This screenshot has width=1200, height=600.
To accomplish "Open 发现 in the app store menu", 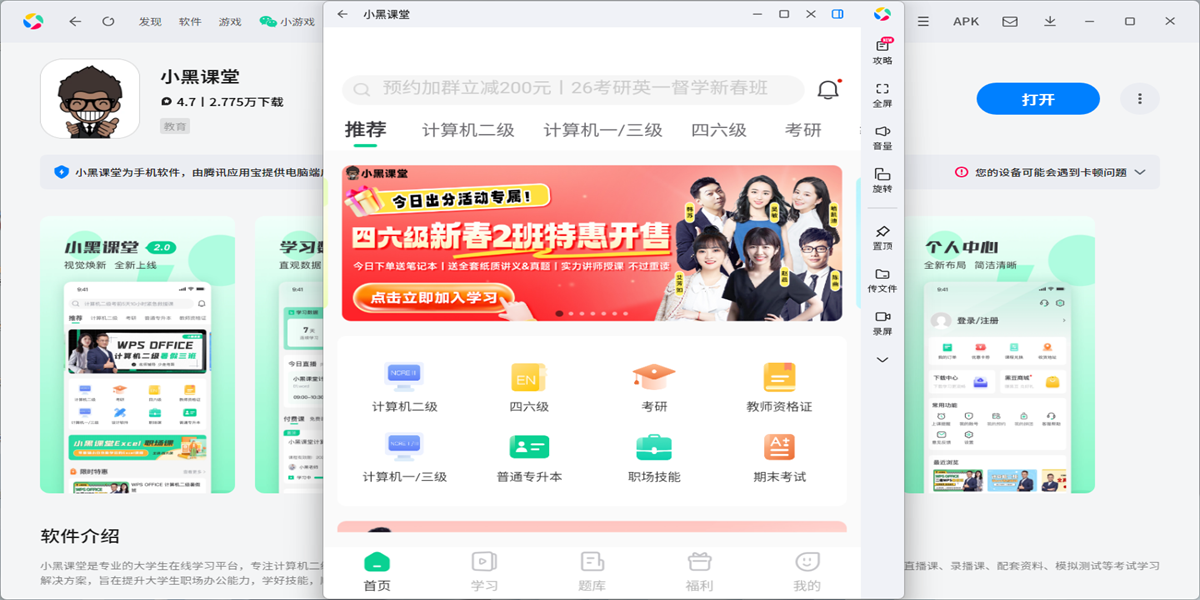I will tap(150, 21).
